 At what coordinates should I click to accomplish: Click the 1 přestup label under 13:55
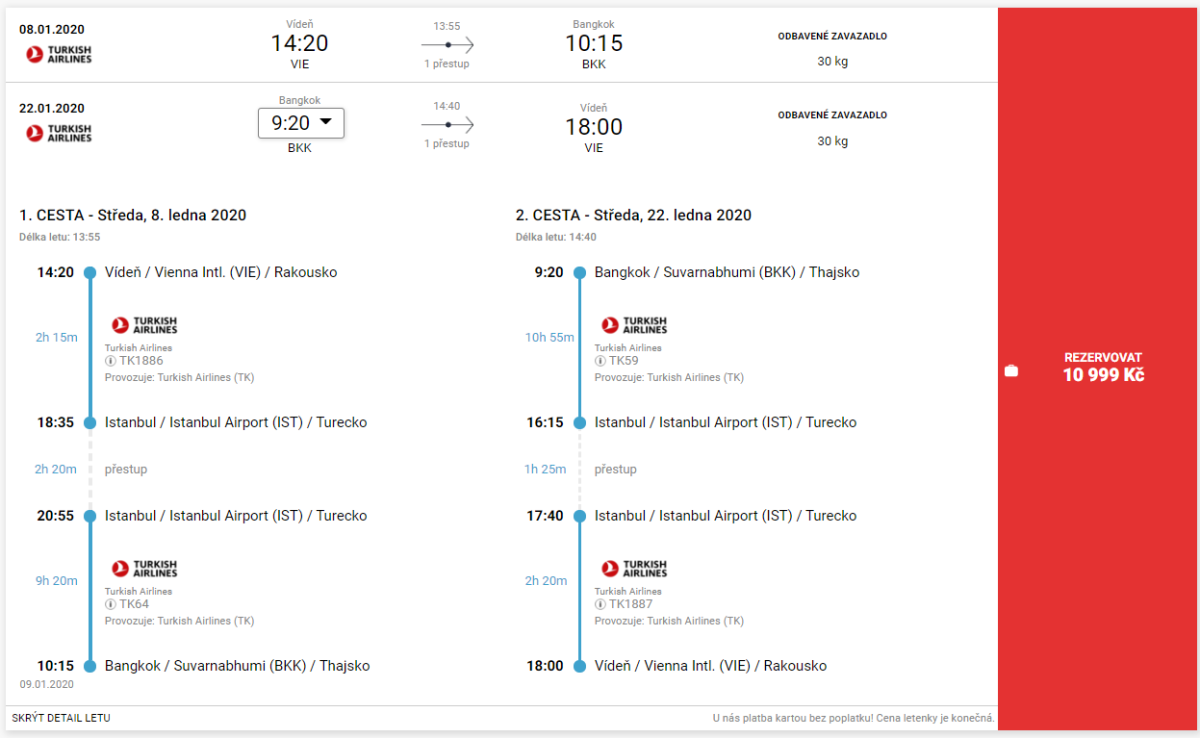pos(446,64)
